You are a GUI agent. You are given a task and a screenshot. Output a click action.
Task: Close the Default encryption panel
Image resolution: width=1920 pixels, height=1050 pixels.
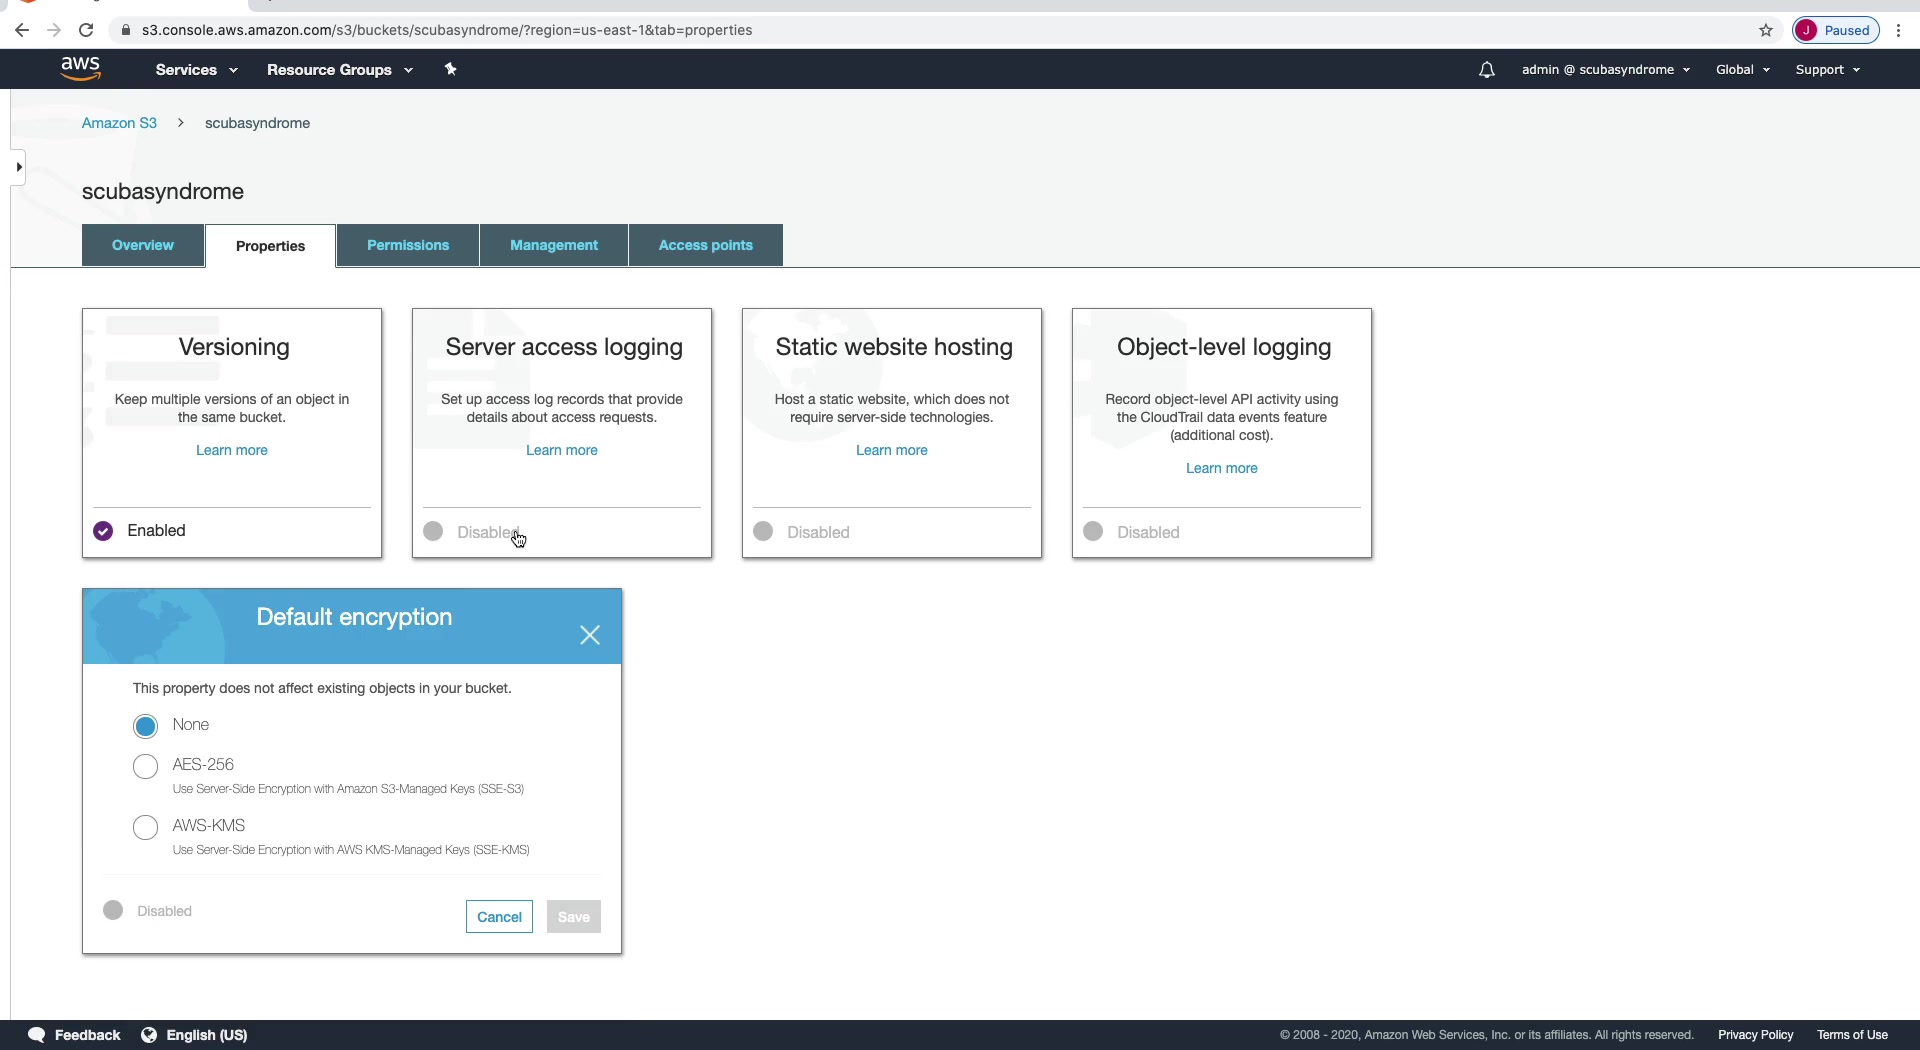590,635
